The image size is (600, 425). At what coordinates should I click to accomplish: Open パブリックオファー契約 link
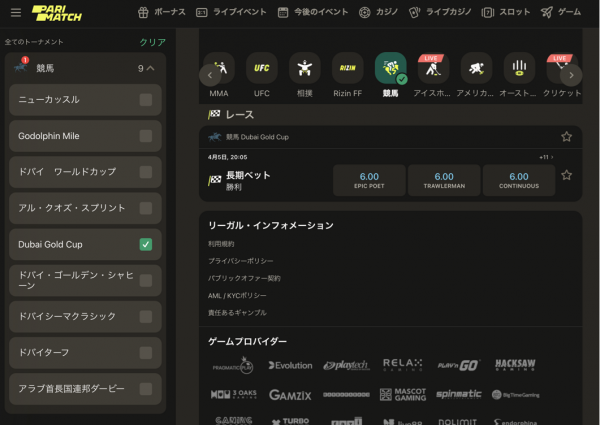coord(244,278)
